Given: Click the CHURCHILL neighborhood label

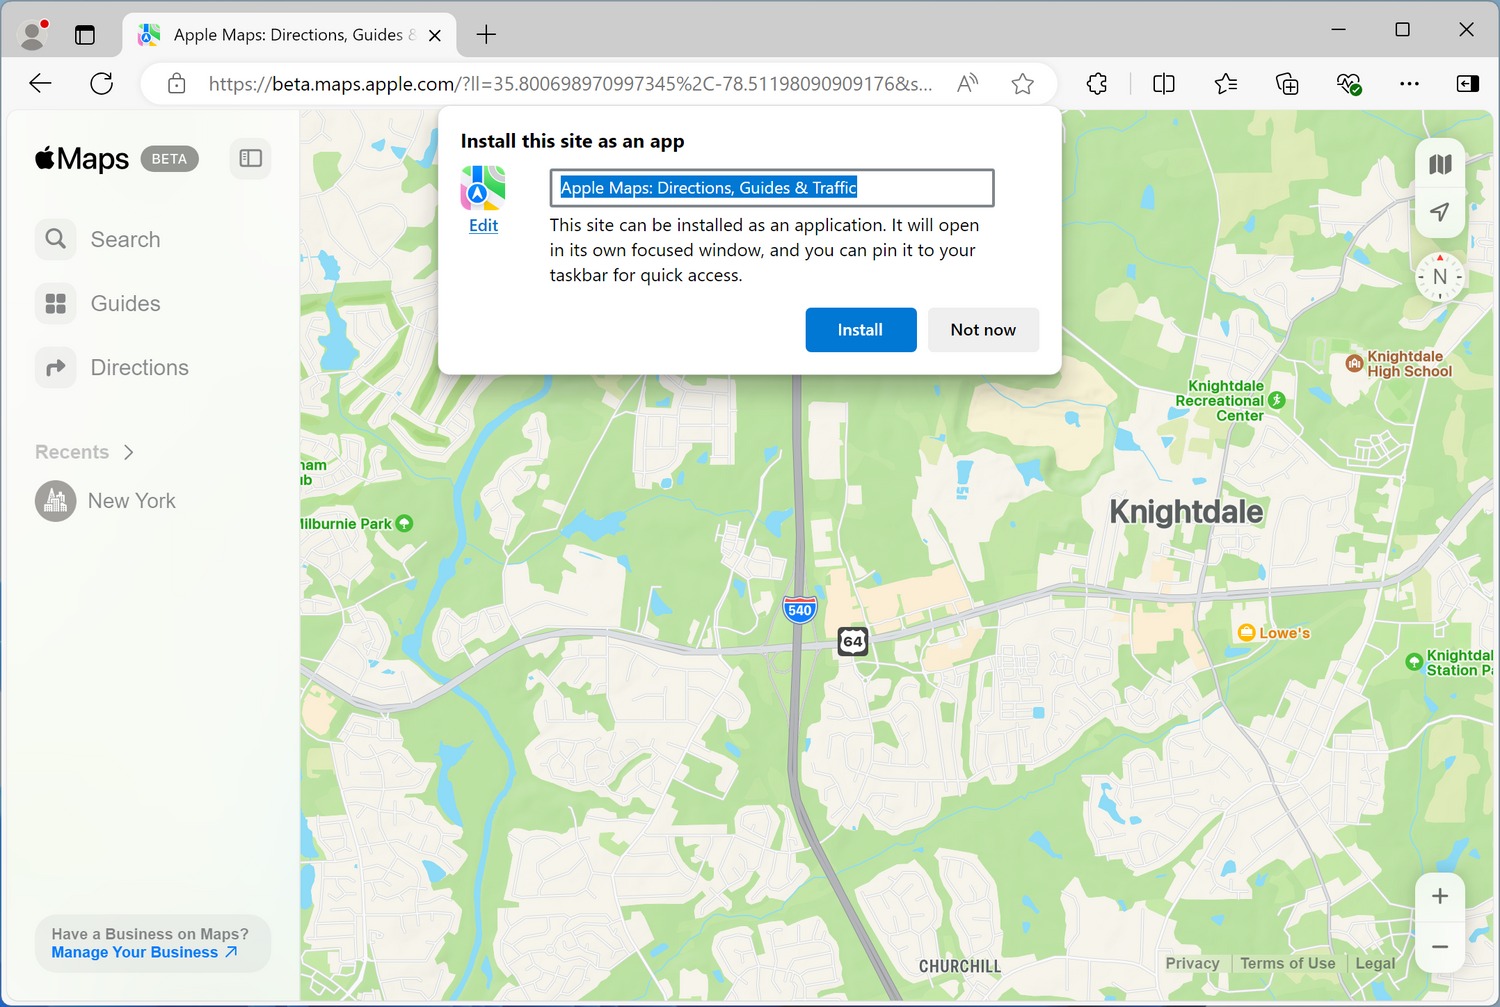Looking at the screenshot, I should click(960, 966).
